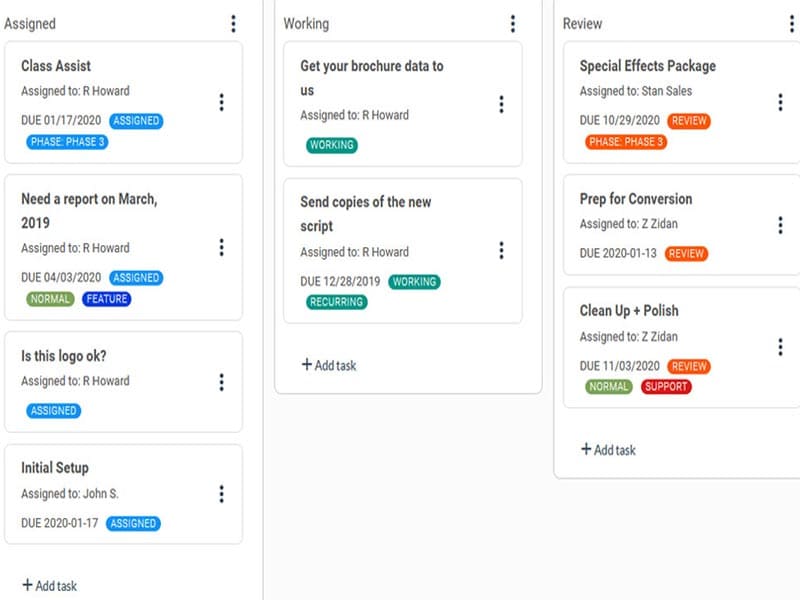Open 'Is this logo ok?' card menu
800x600 pixels.
221,382
